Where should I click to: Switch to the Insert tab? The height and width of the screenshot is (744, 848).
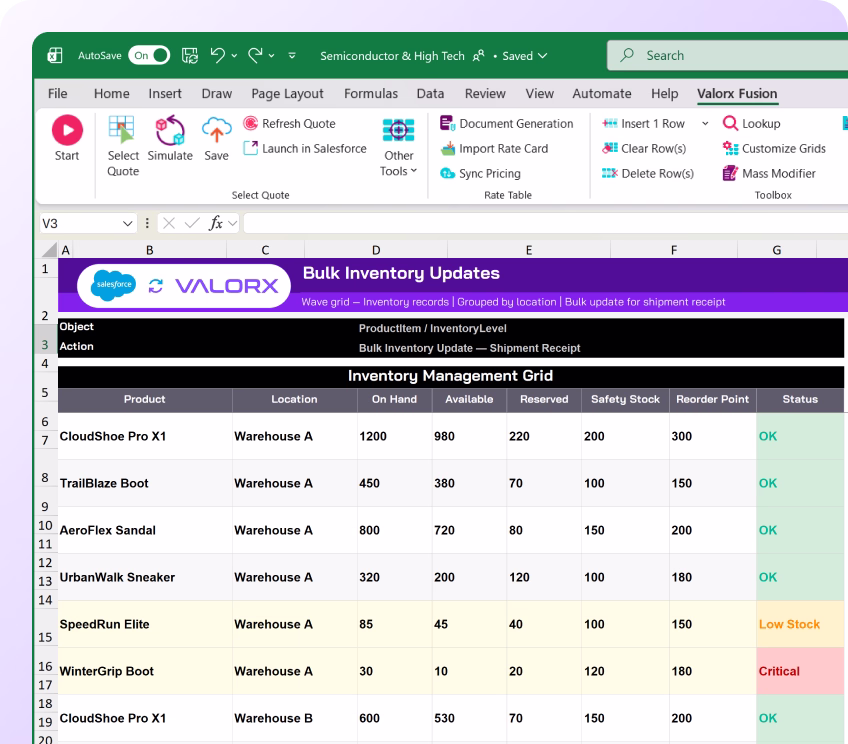(x=165, y=94)
